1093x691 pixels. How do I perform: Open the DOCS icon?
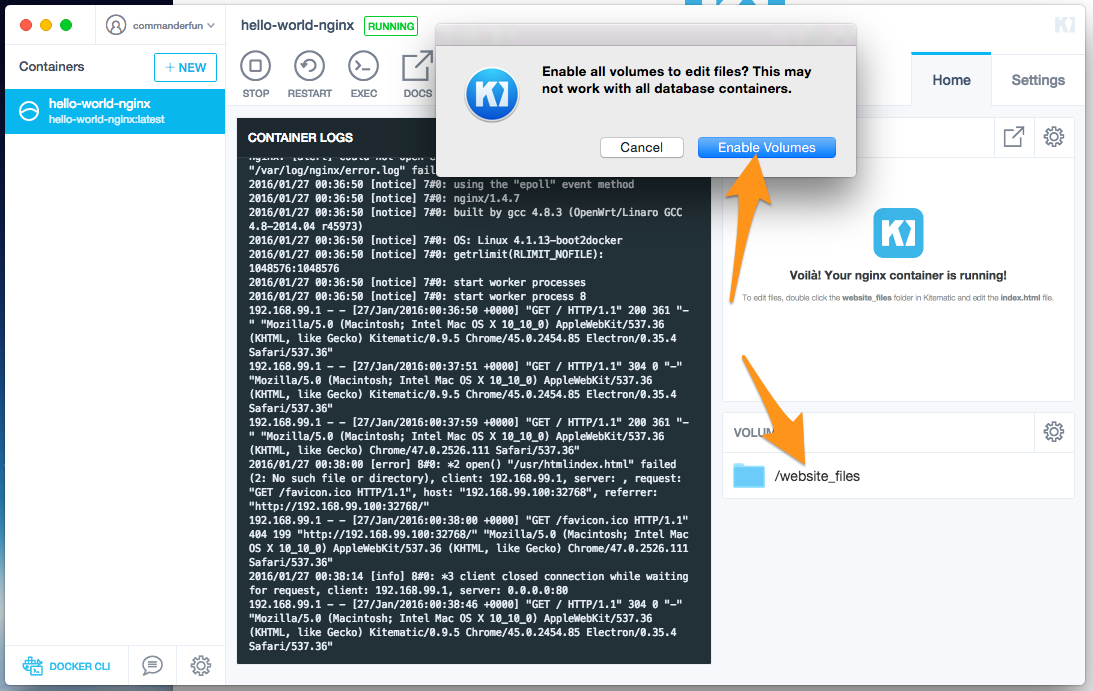pos(417,67)
